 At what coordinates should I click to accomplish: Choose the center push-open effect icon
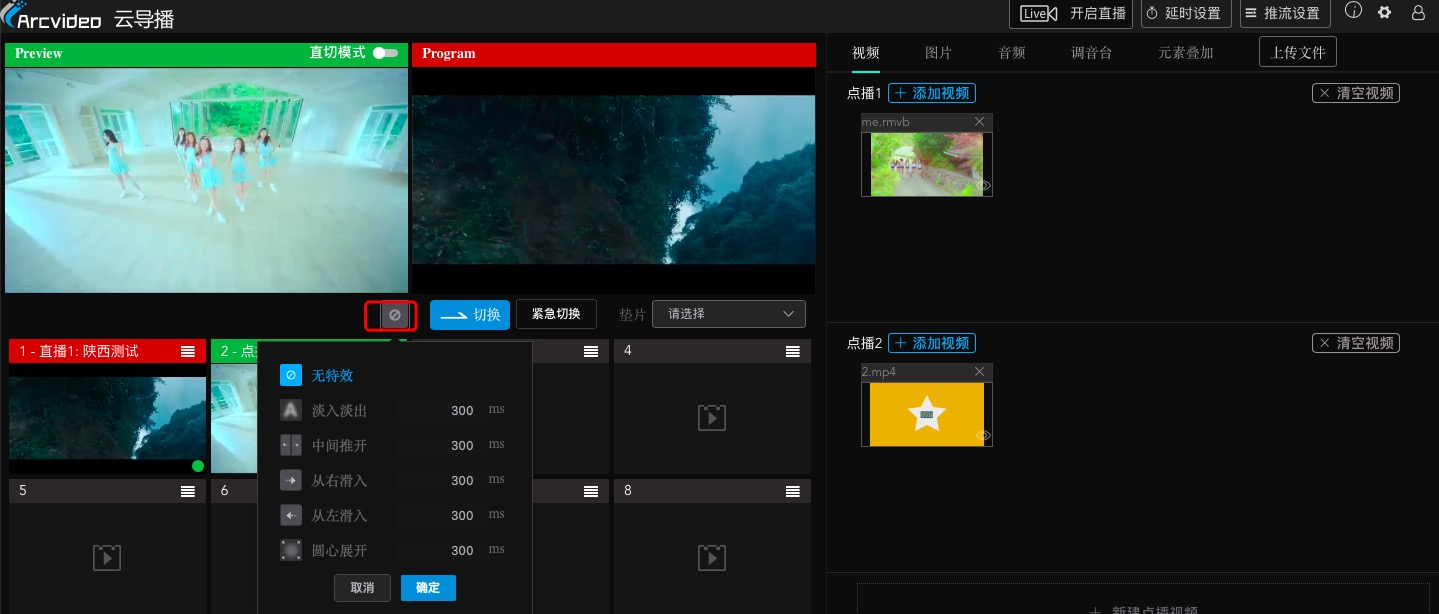coord(290,445)
